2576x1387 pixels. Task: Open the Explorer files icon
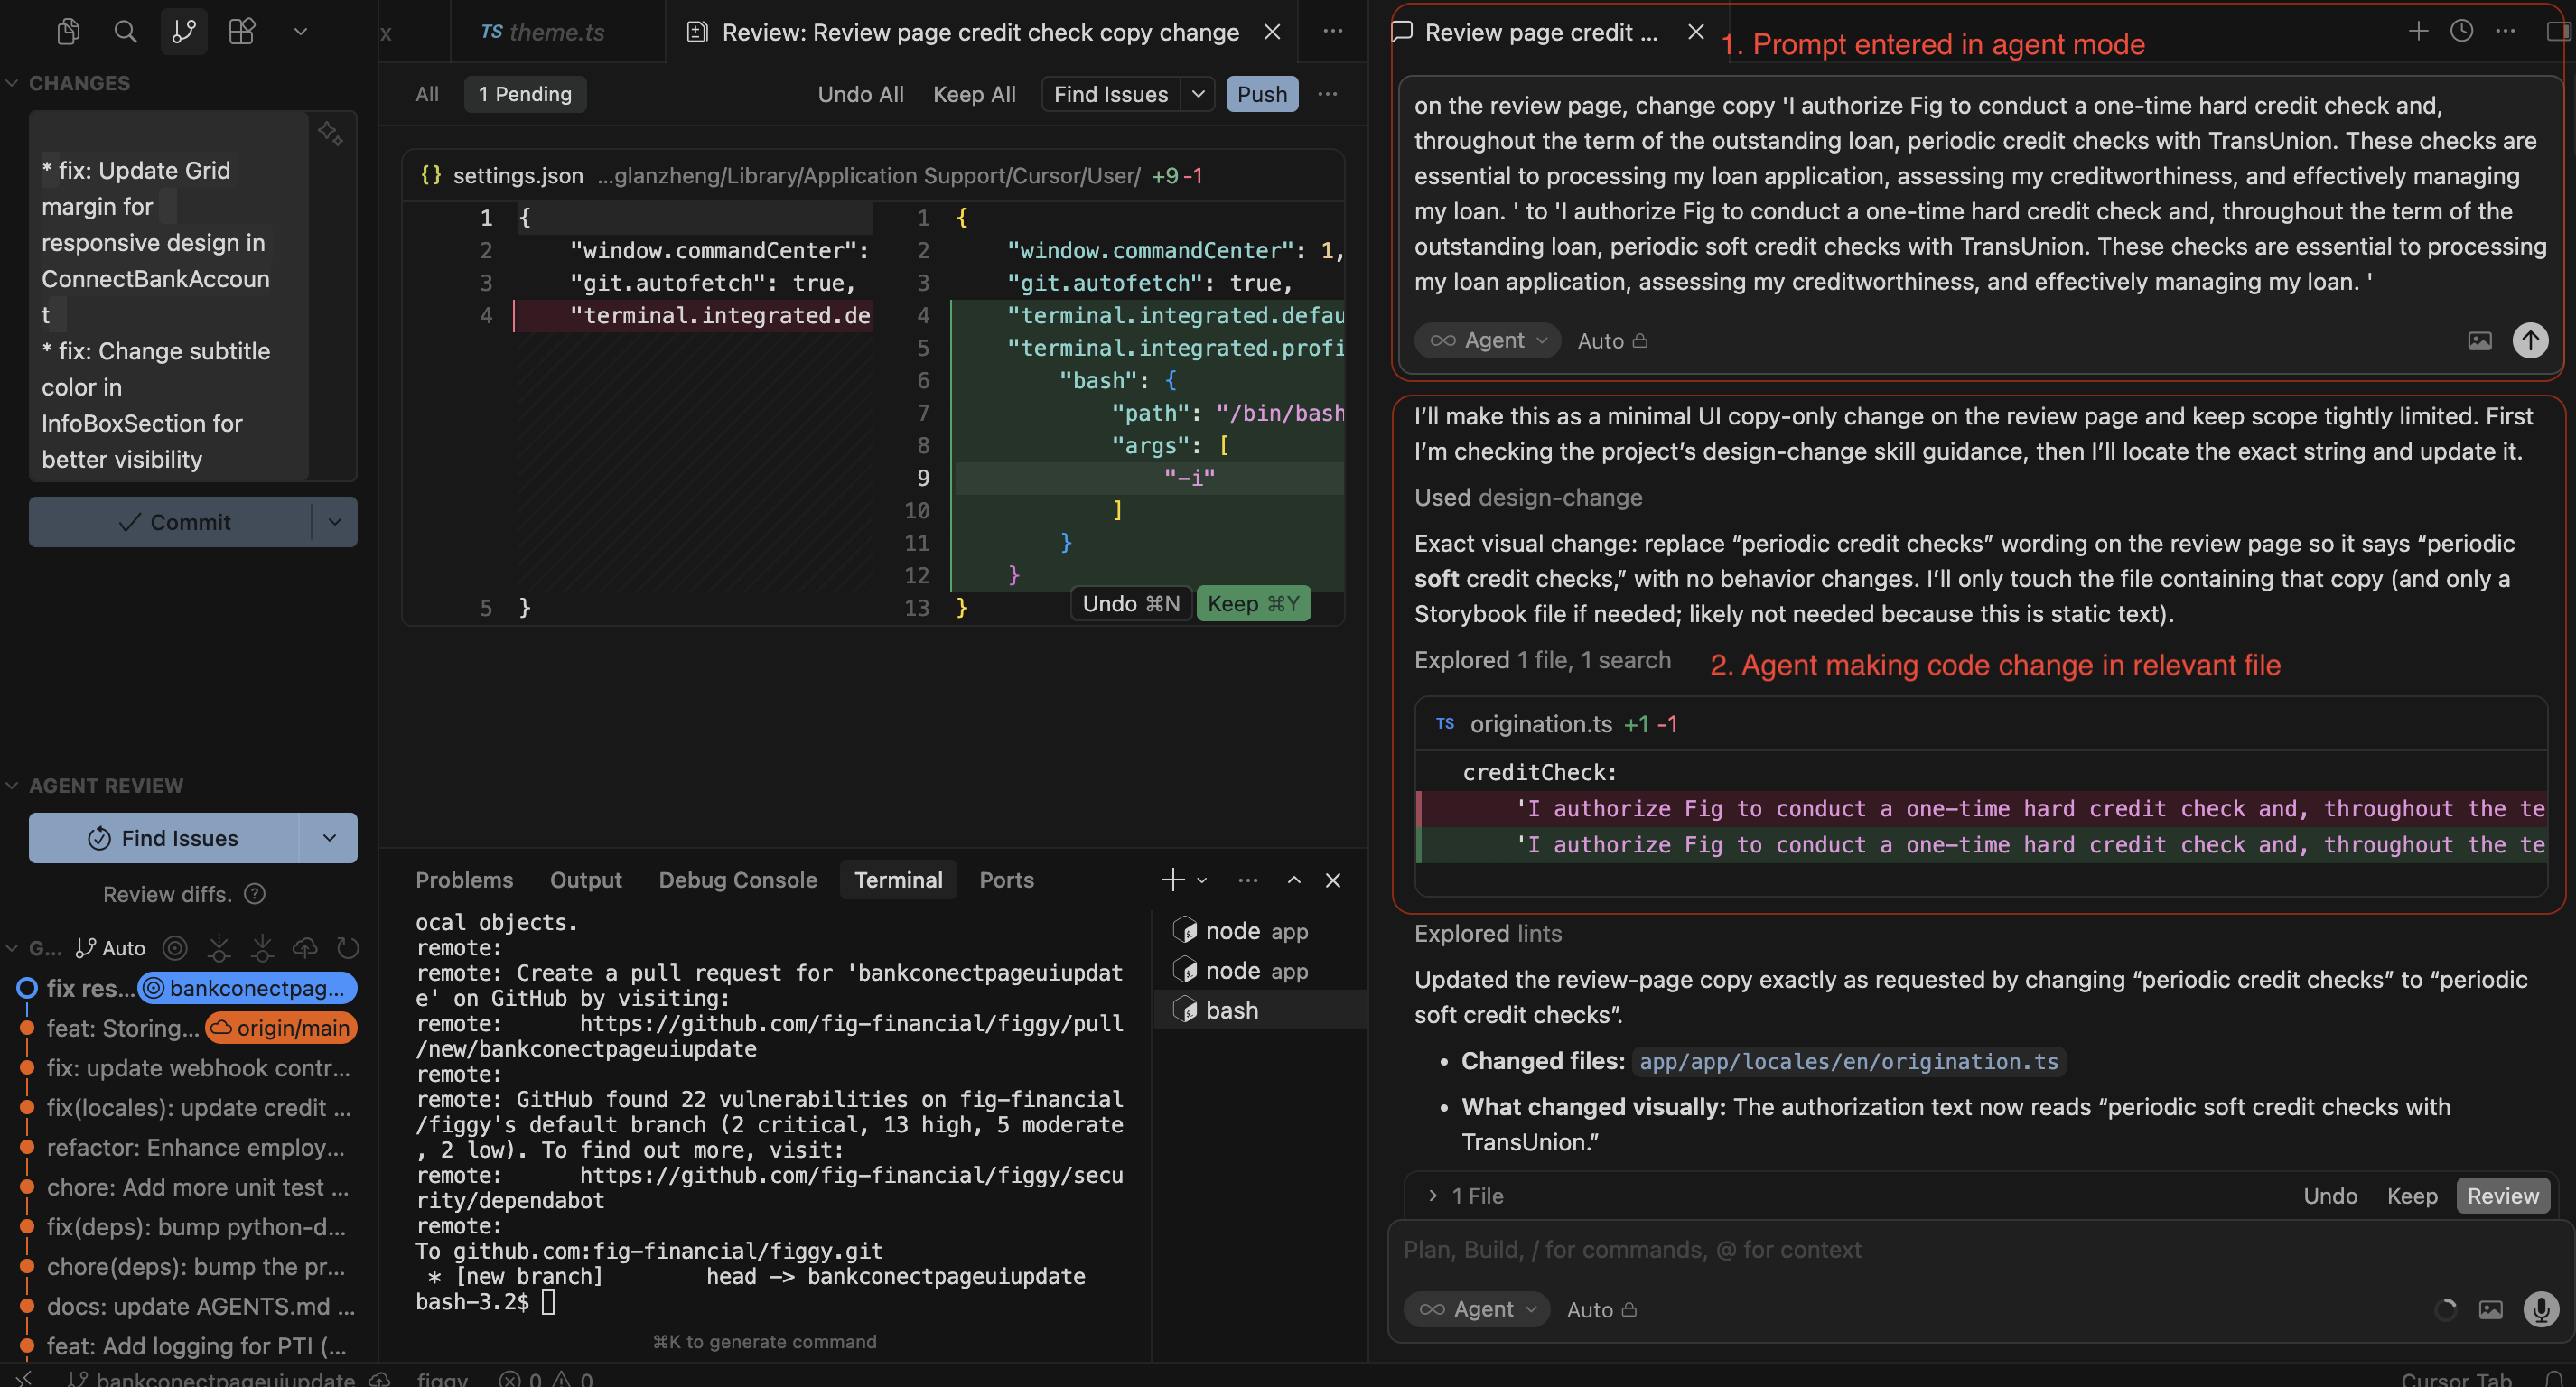tap(68, 31)
